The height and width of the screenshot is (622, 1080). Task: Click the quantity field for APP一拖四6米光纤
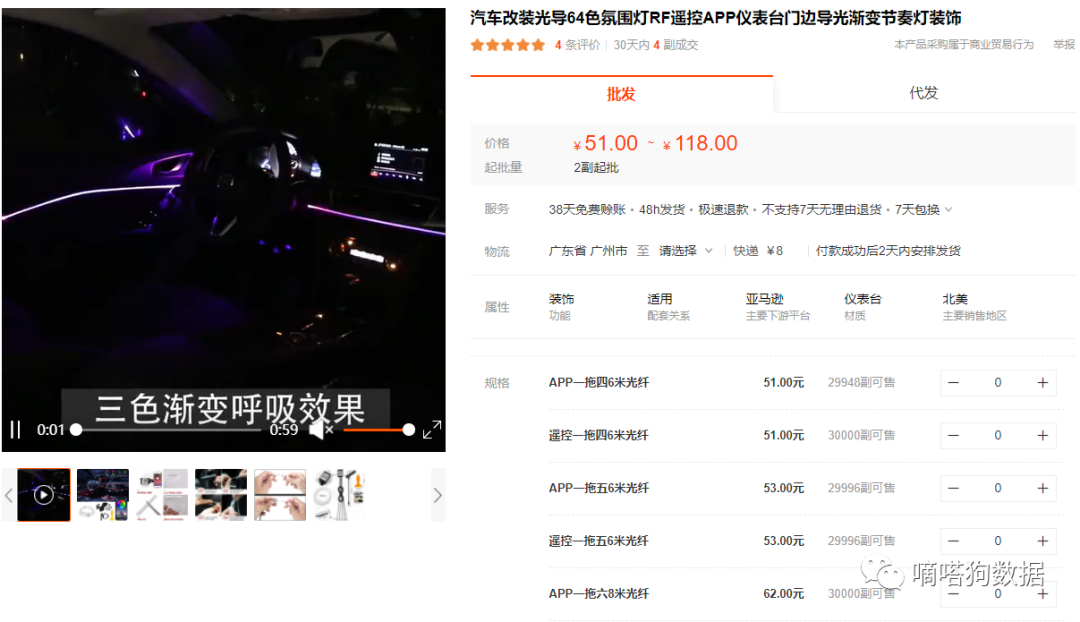(997, 383)
